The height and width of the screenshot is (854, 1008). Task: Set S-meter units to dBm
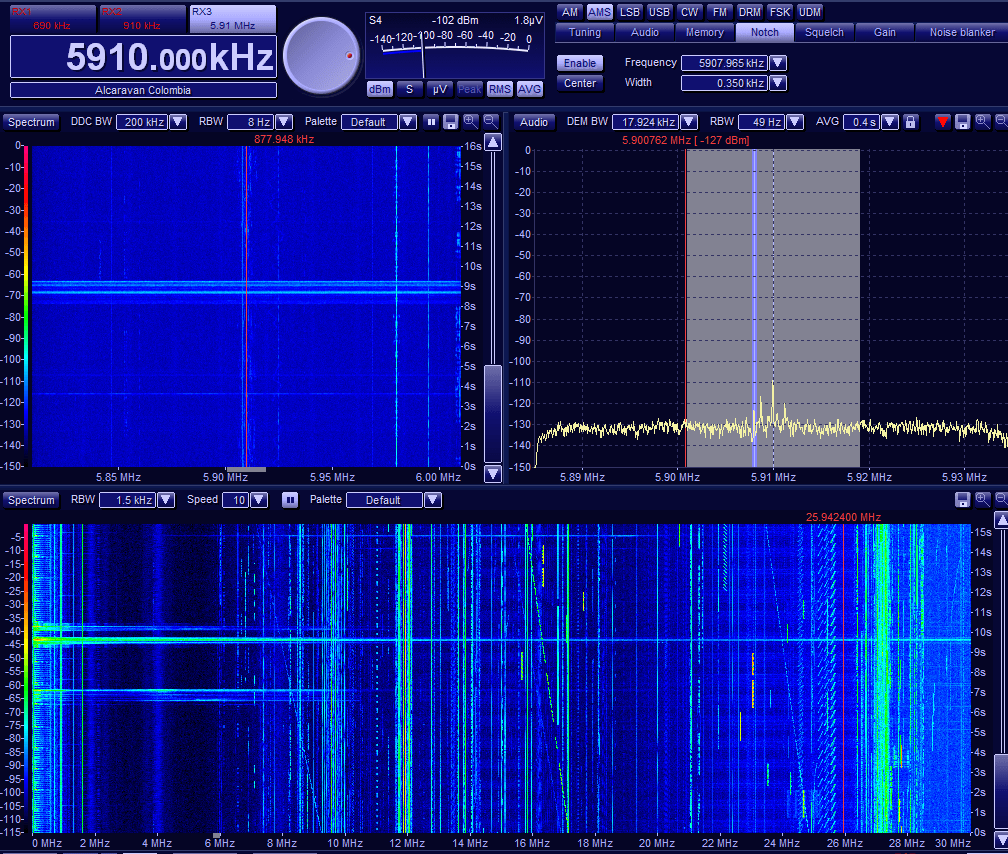(x=380, y=89)
